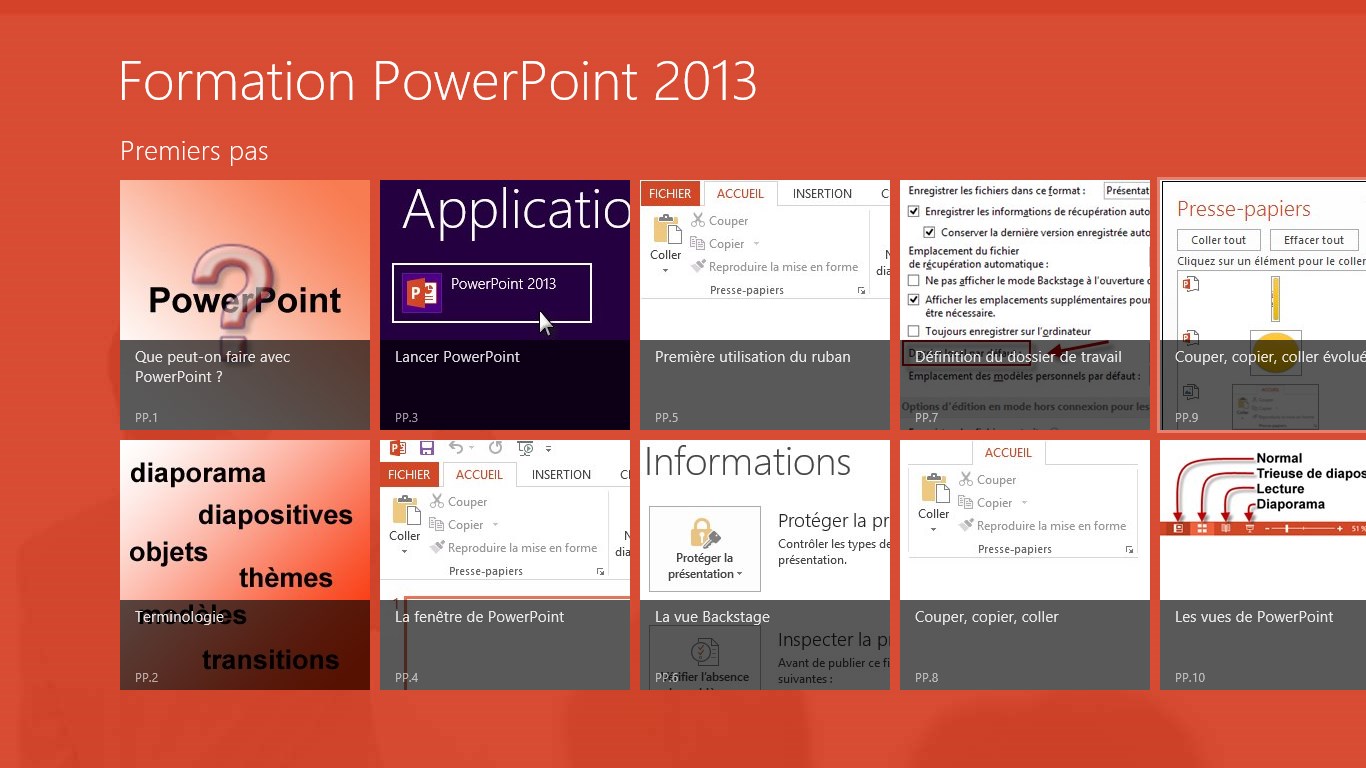The height and width of the screenshot is (768, 1366).
Task: Check 'Ne pas afficher le mode Backstage' box
Action: point(913,281)
